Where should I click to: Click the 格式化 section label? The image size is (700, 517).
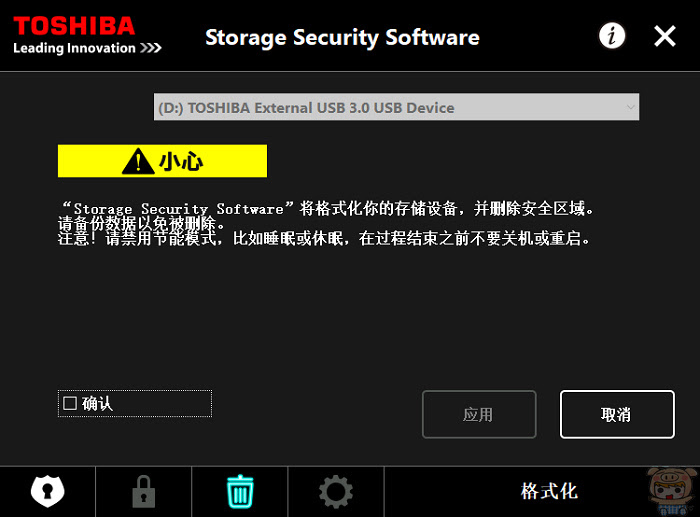549,492
